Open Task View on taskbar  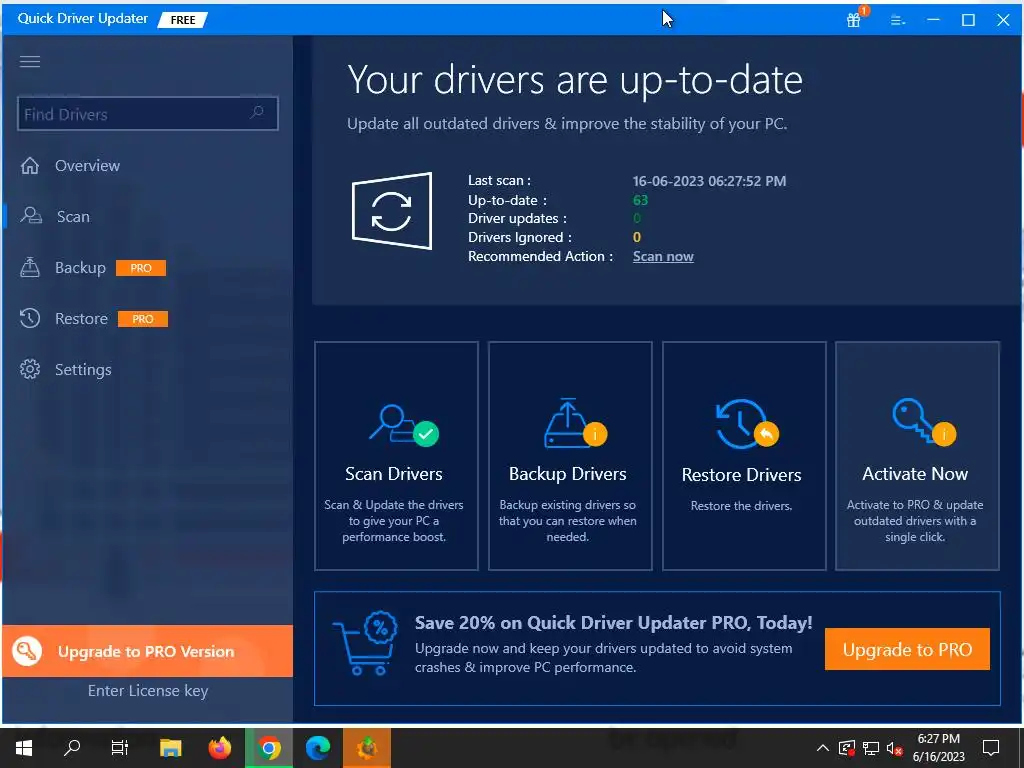(x=120, y=748)
